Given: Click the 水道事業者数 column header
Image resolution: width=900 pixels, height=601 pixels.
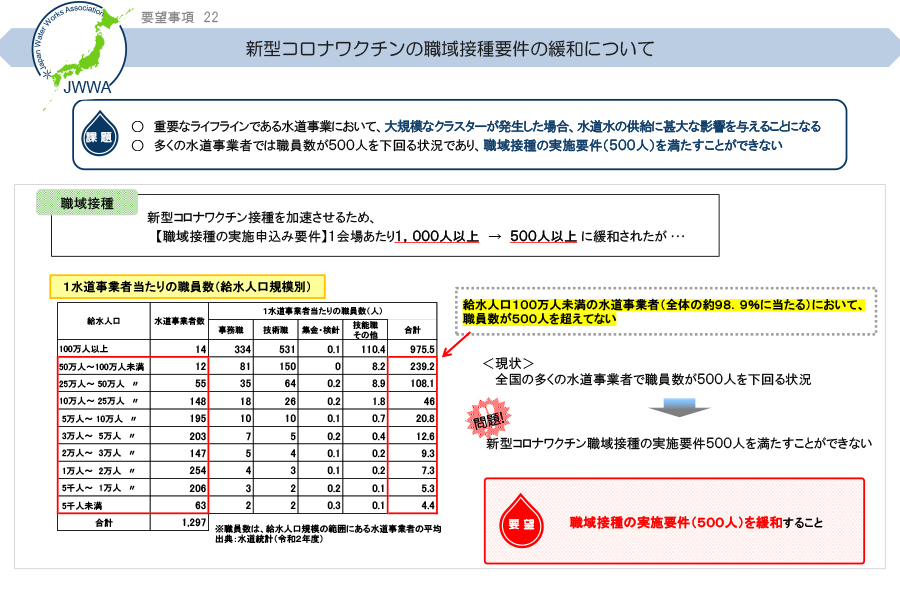Looking at the screenshot, I should pos(180,321).
